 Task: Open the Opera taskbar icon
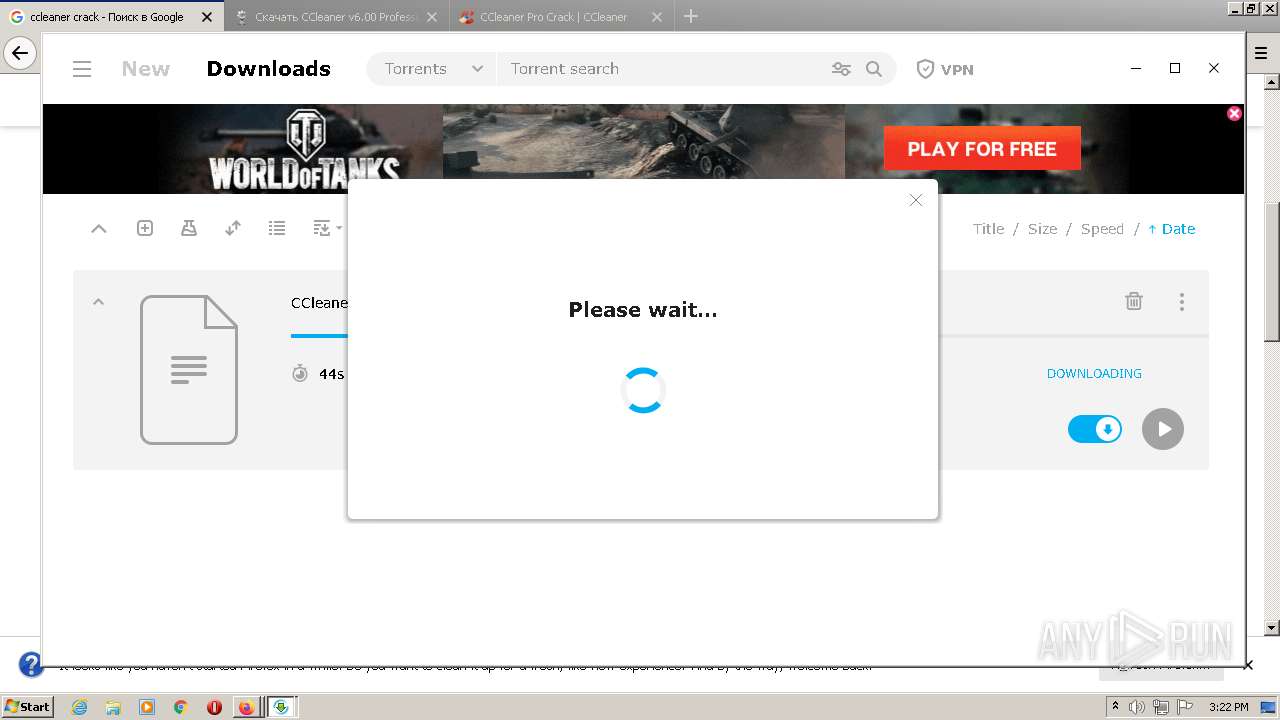[x=214, y=707]
